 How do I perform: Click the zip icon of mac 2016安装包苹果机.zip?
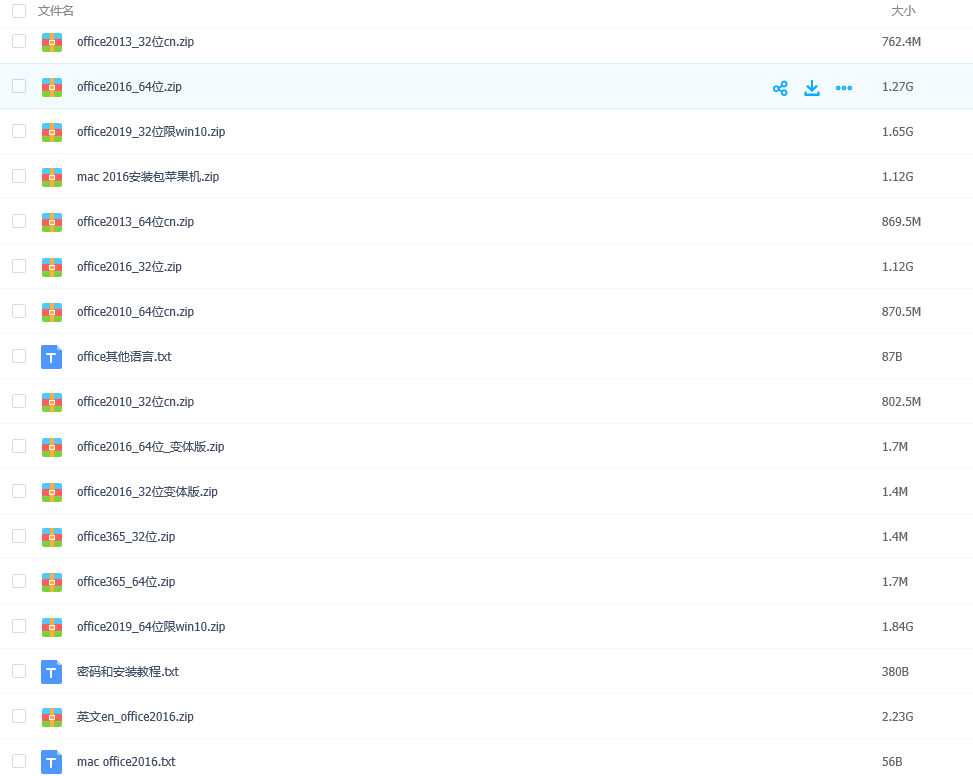52,177
